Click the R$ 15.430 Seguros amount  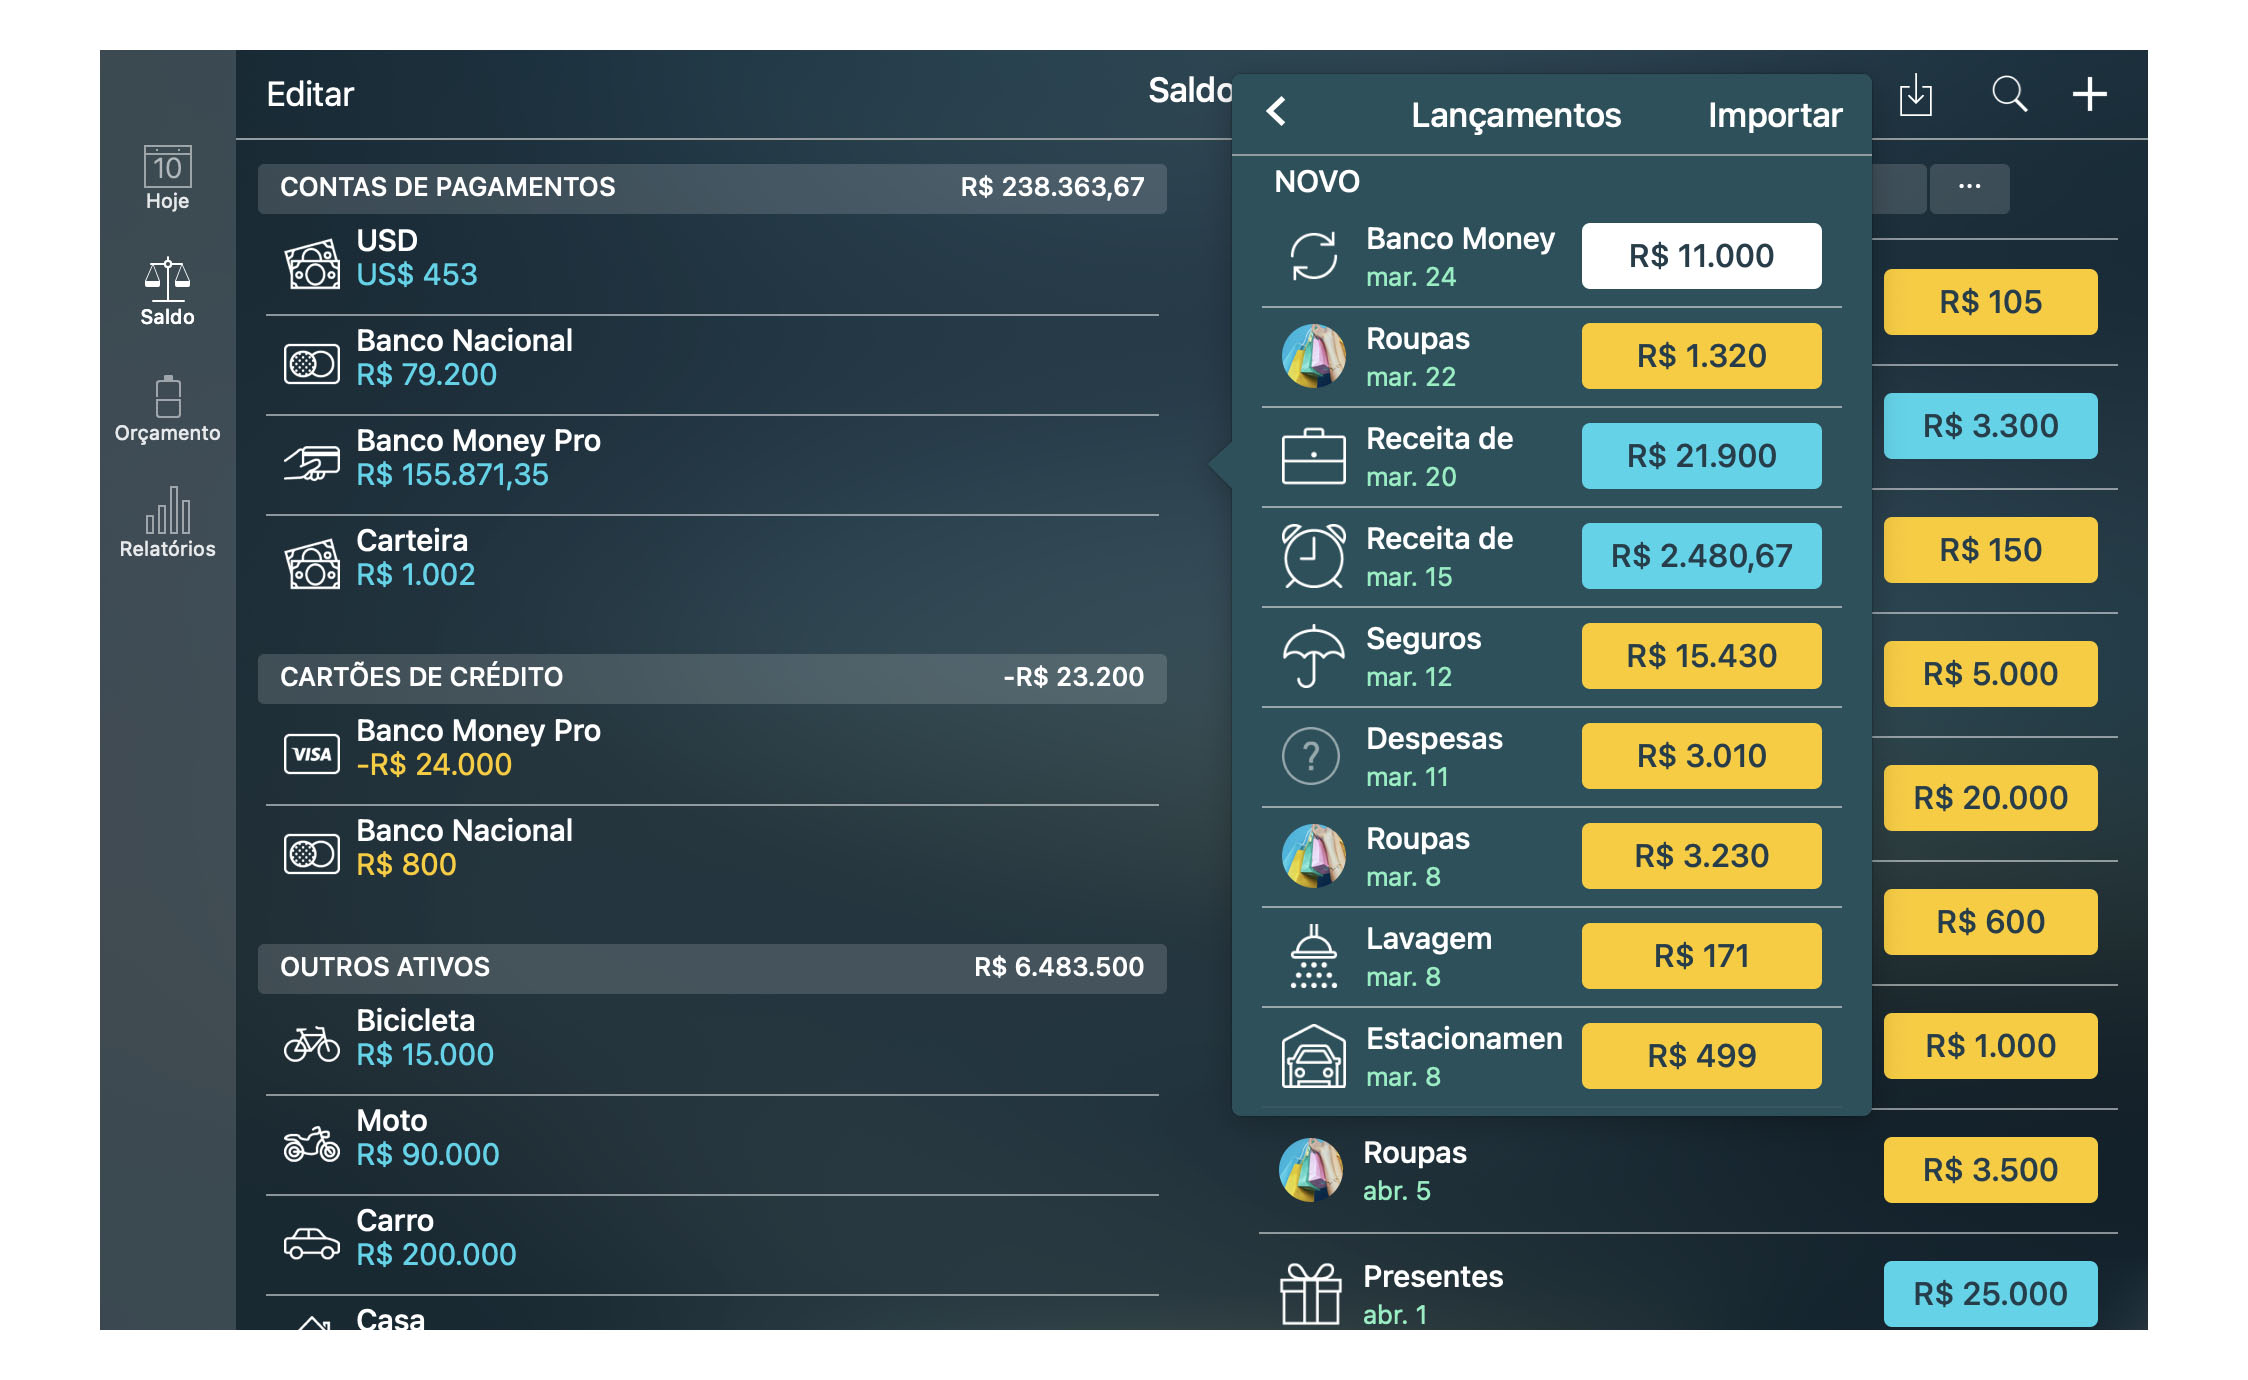point(1701,656)
